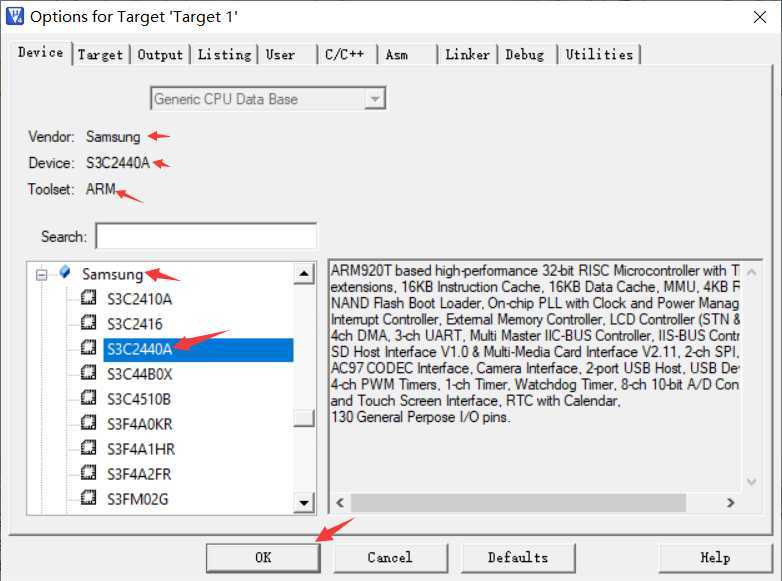This screenshot has height=581, width=782.
Task: Collapse the Samsung vendor tree node
Action: coord(42,275)
